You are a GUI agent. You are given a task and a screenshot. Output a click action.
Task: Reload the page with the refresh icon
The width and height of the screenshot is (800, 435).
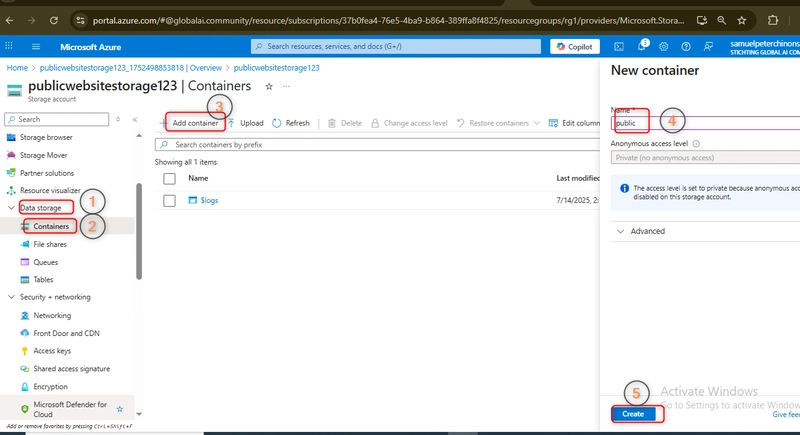54,20
